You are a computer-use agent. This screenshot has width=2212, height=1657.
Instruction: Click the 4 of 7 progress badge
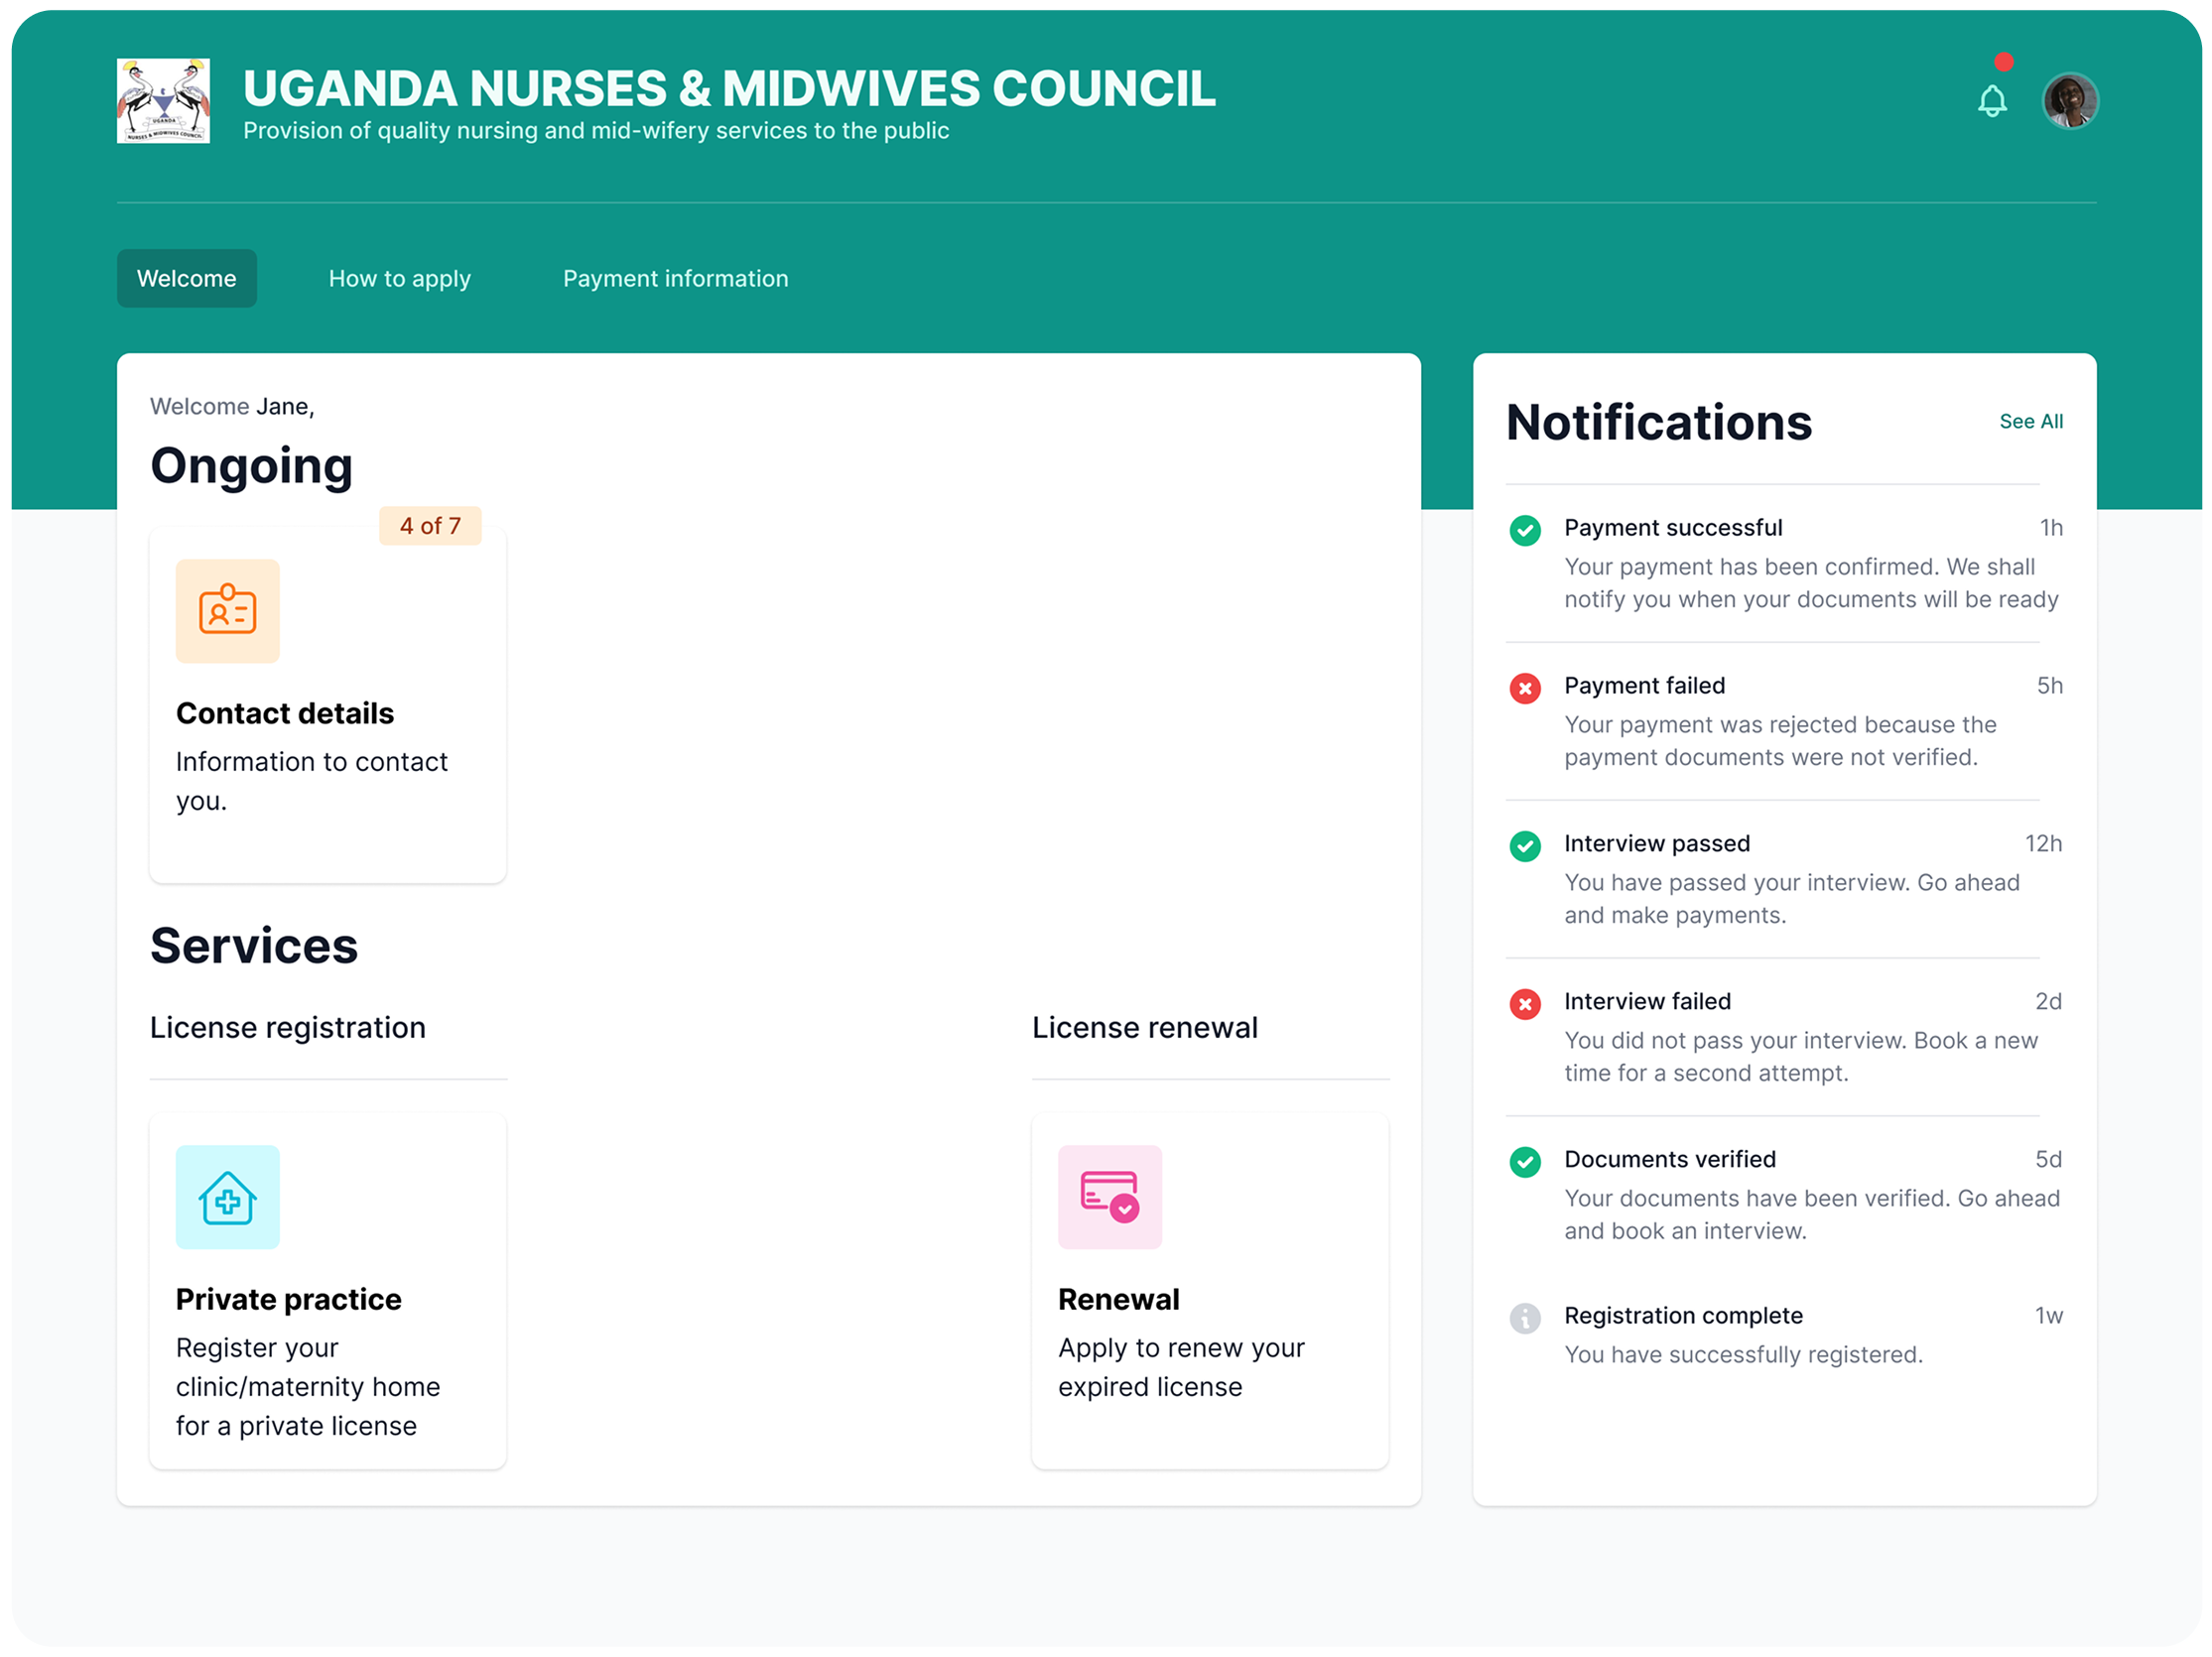[x=430, y=526]
